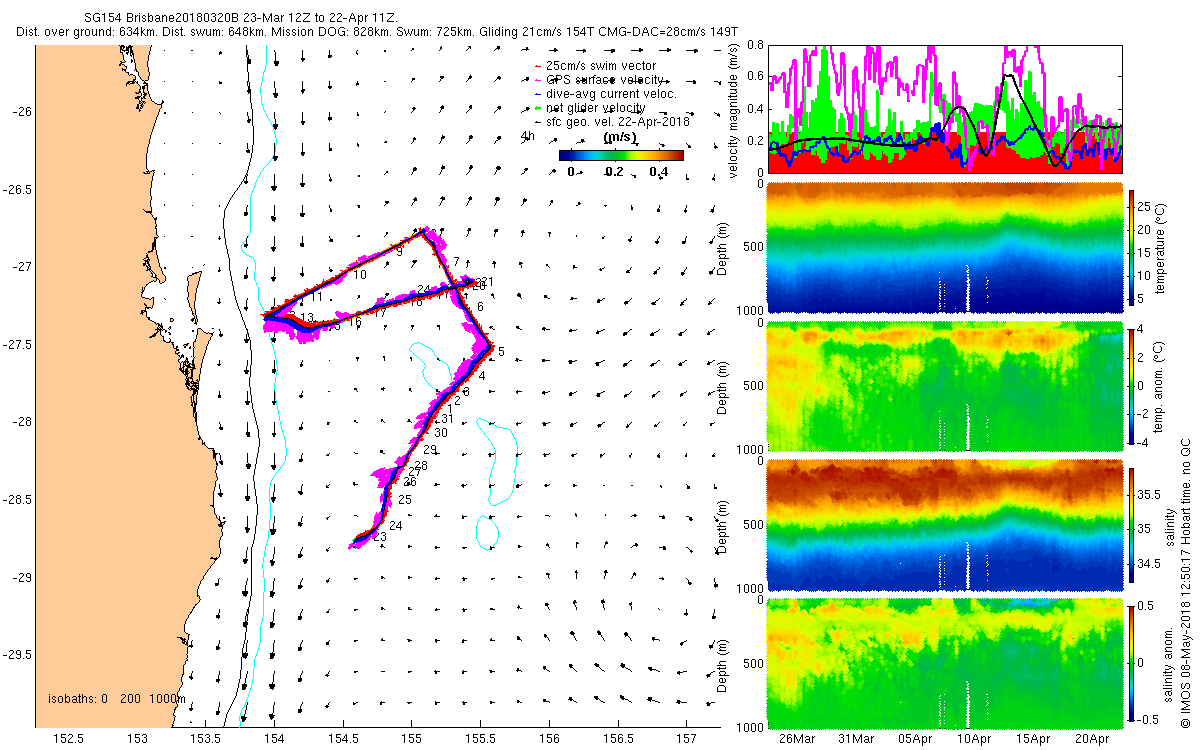Click the '157' longitude tick label
The height and width of the screenshot is (750, 1200).
pos(686,739)
